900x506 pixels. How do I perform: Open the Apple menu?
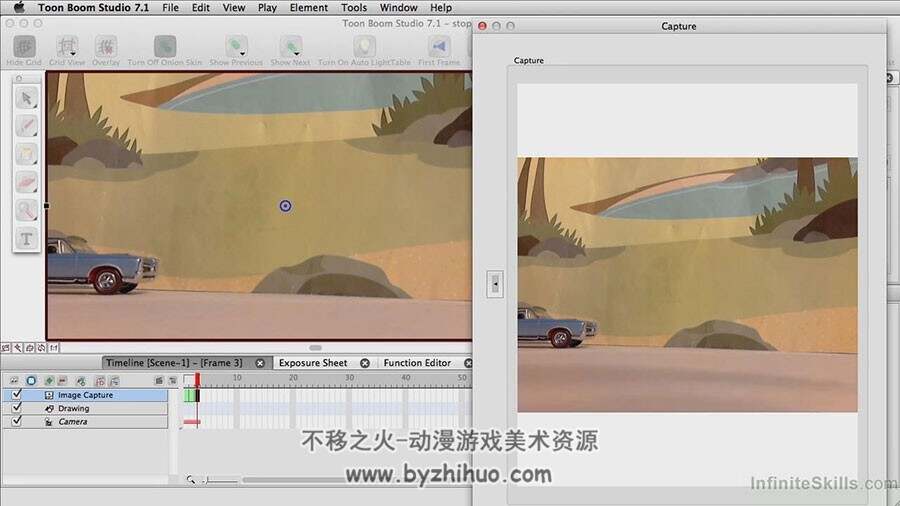pos(19,7)
